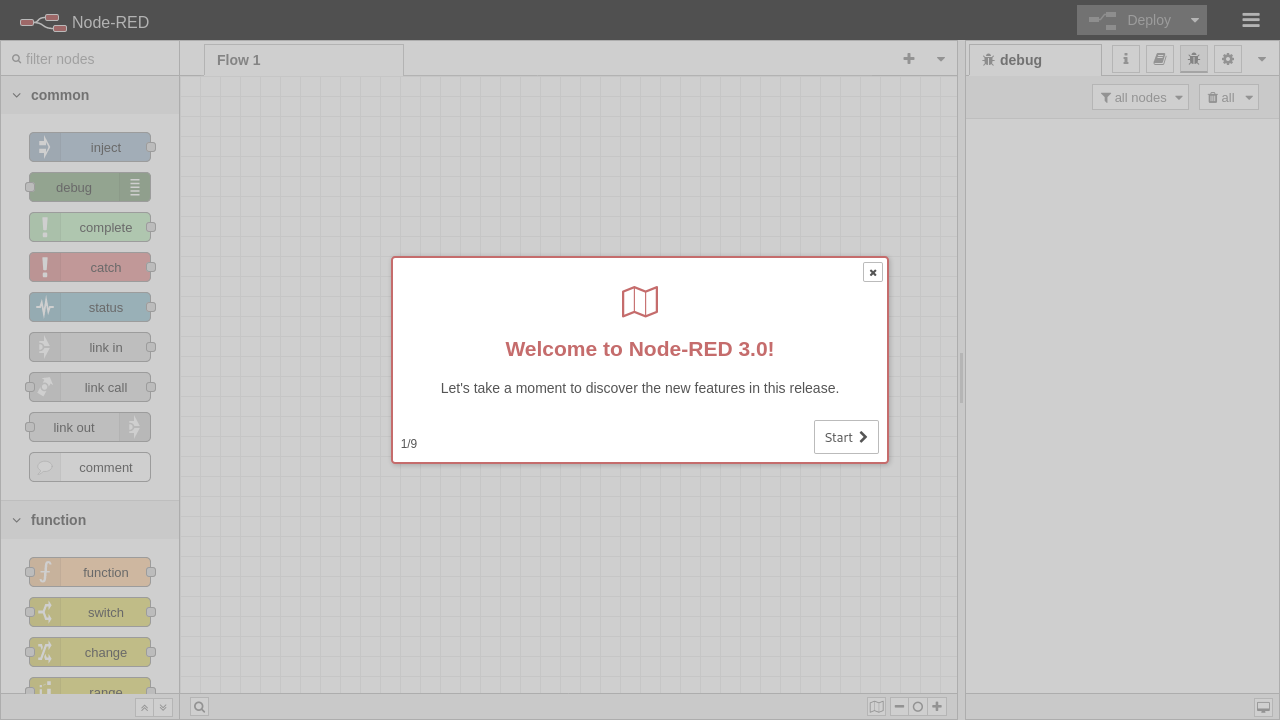
Task: Close the Welcome to Node-RED dialog
Action: 873,272
